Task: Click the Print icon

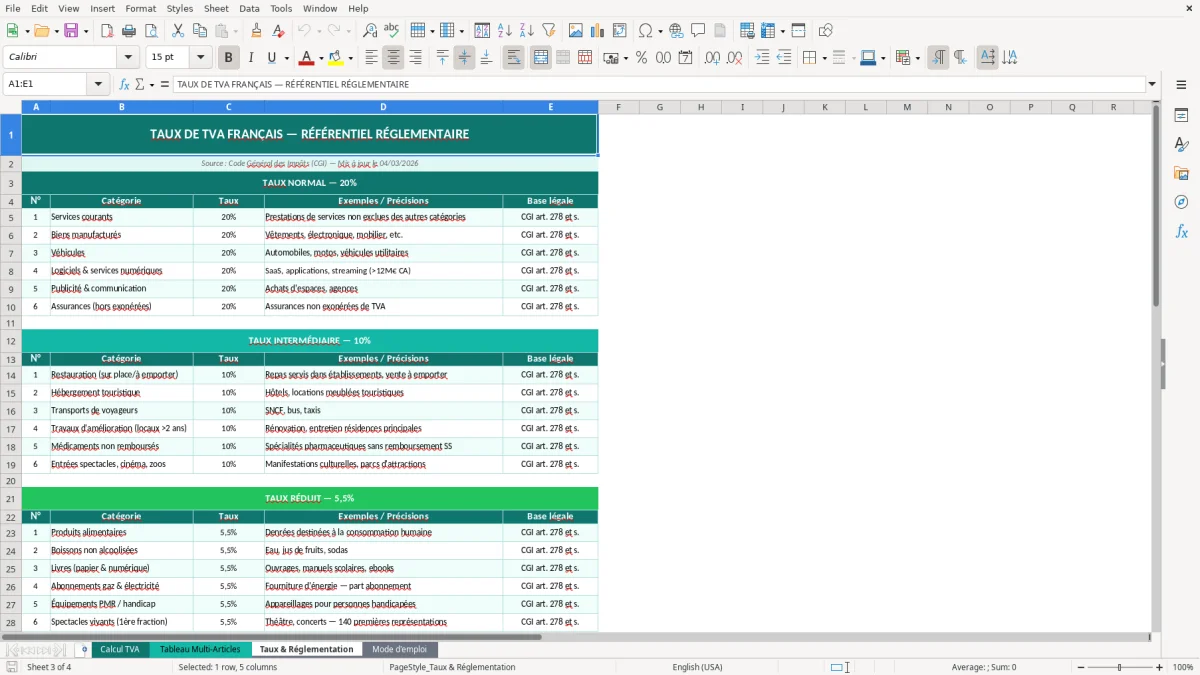Action: coord(128,31)
